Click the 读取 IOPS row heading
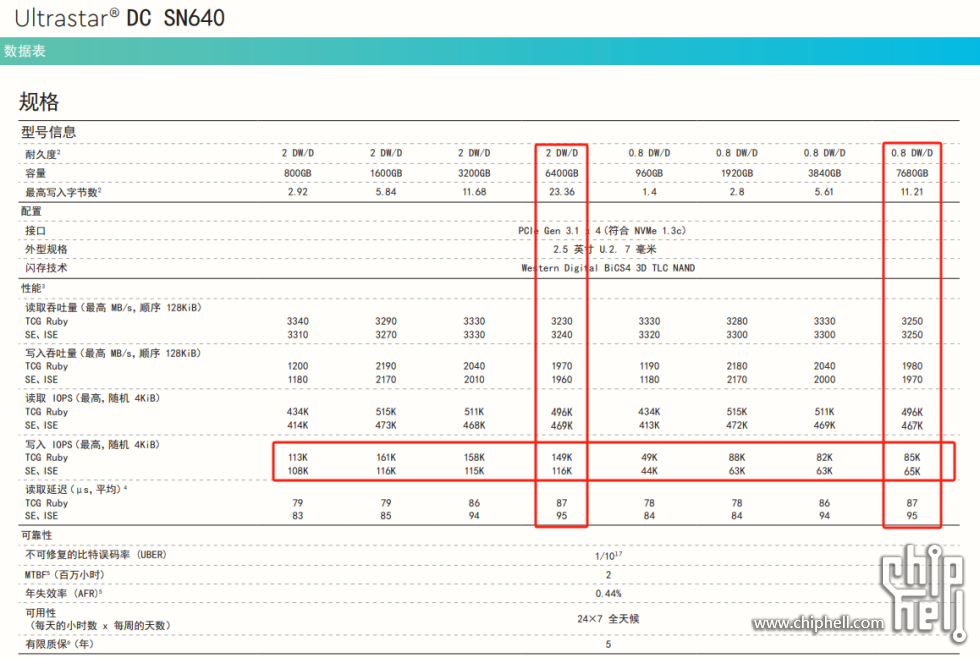Viewport: 980px width, 658px height. pyautogui.click(x=92, y=398)
